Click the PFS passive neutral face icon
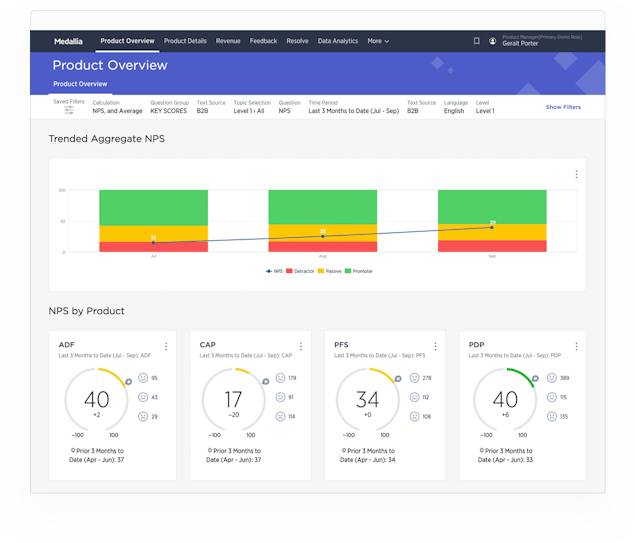Viewport: 635px width, 543px height. tap(414, 397)
